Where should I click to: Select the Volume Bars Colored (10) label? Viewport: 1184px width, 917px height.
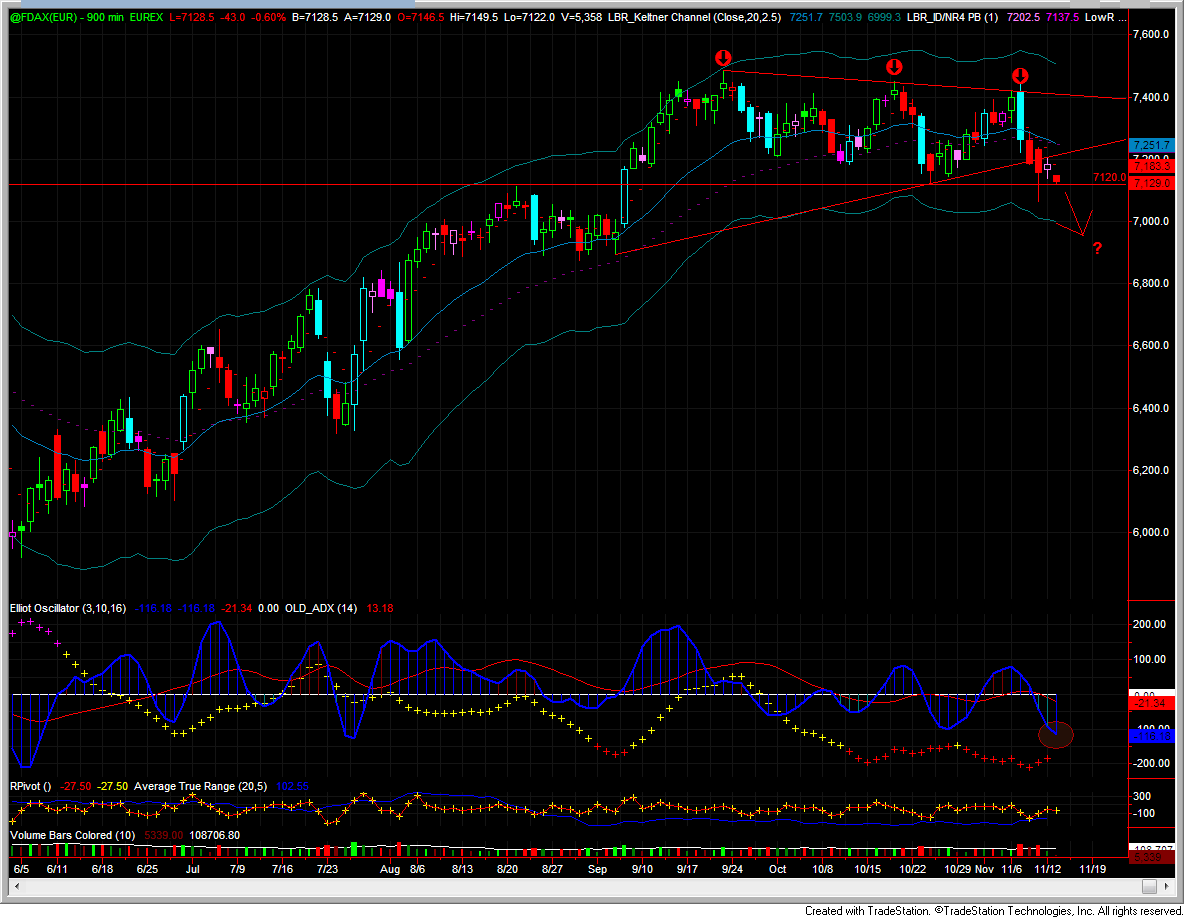(x=72, y=835)
